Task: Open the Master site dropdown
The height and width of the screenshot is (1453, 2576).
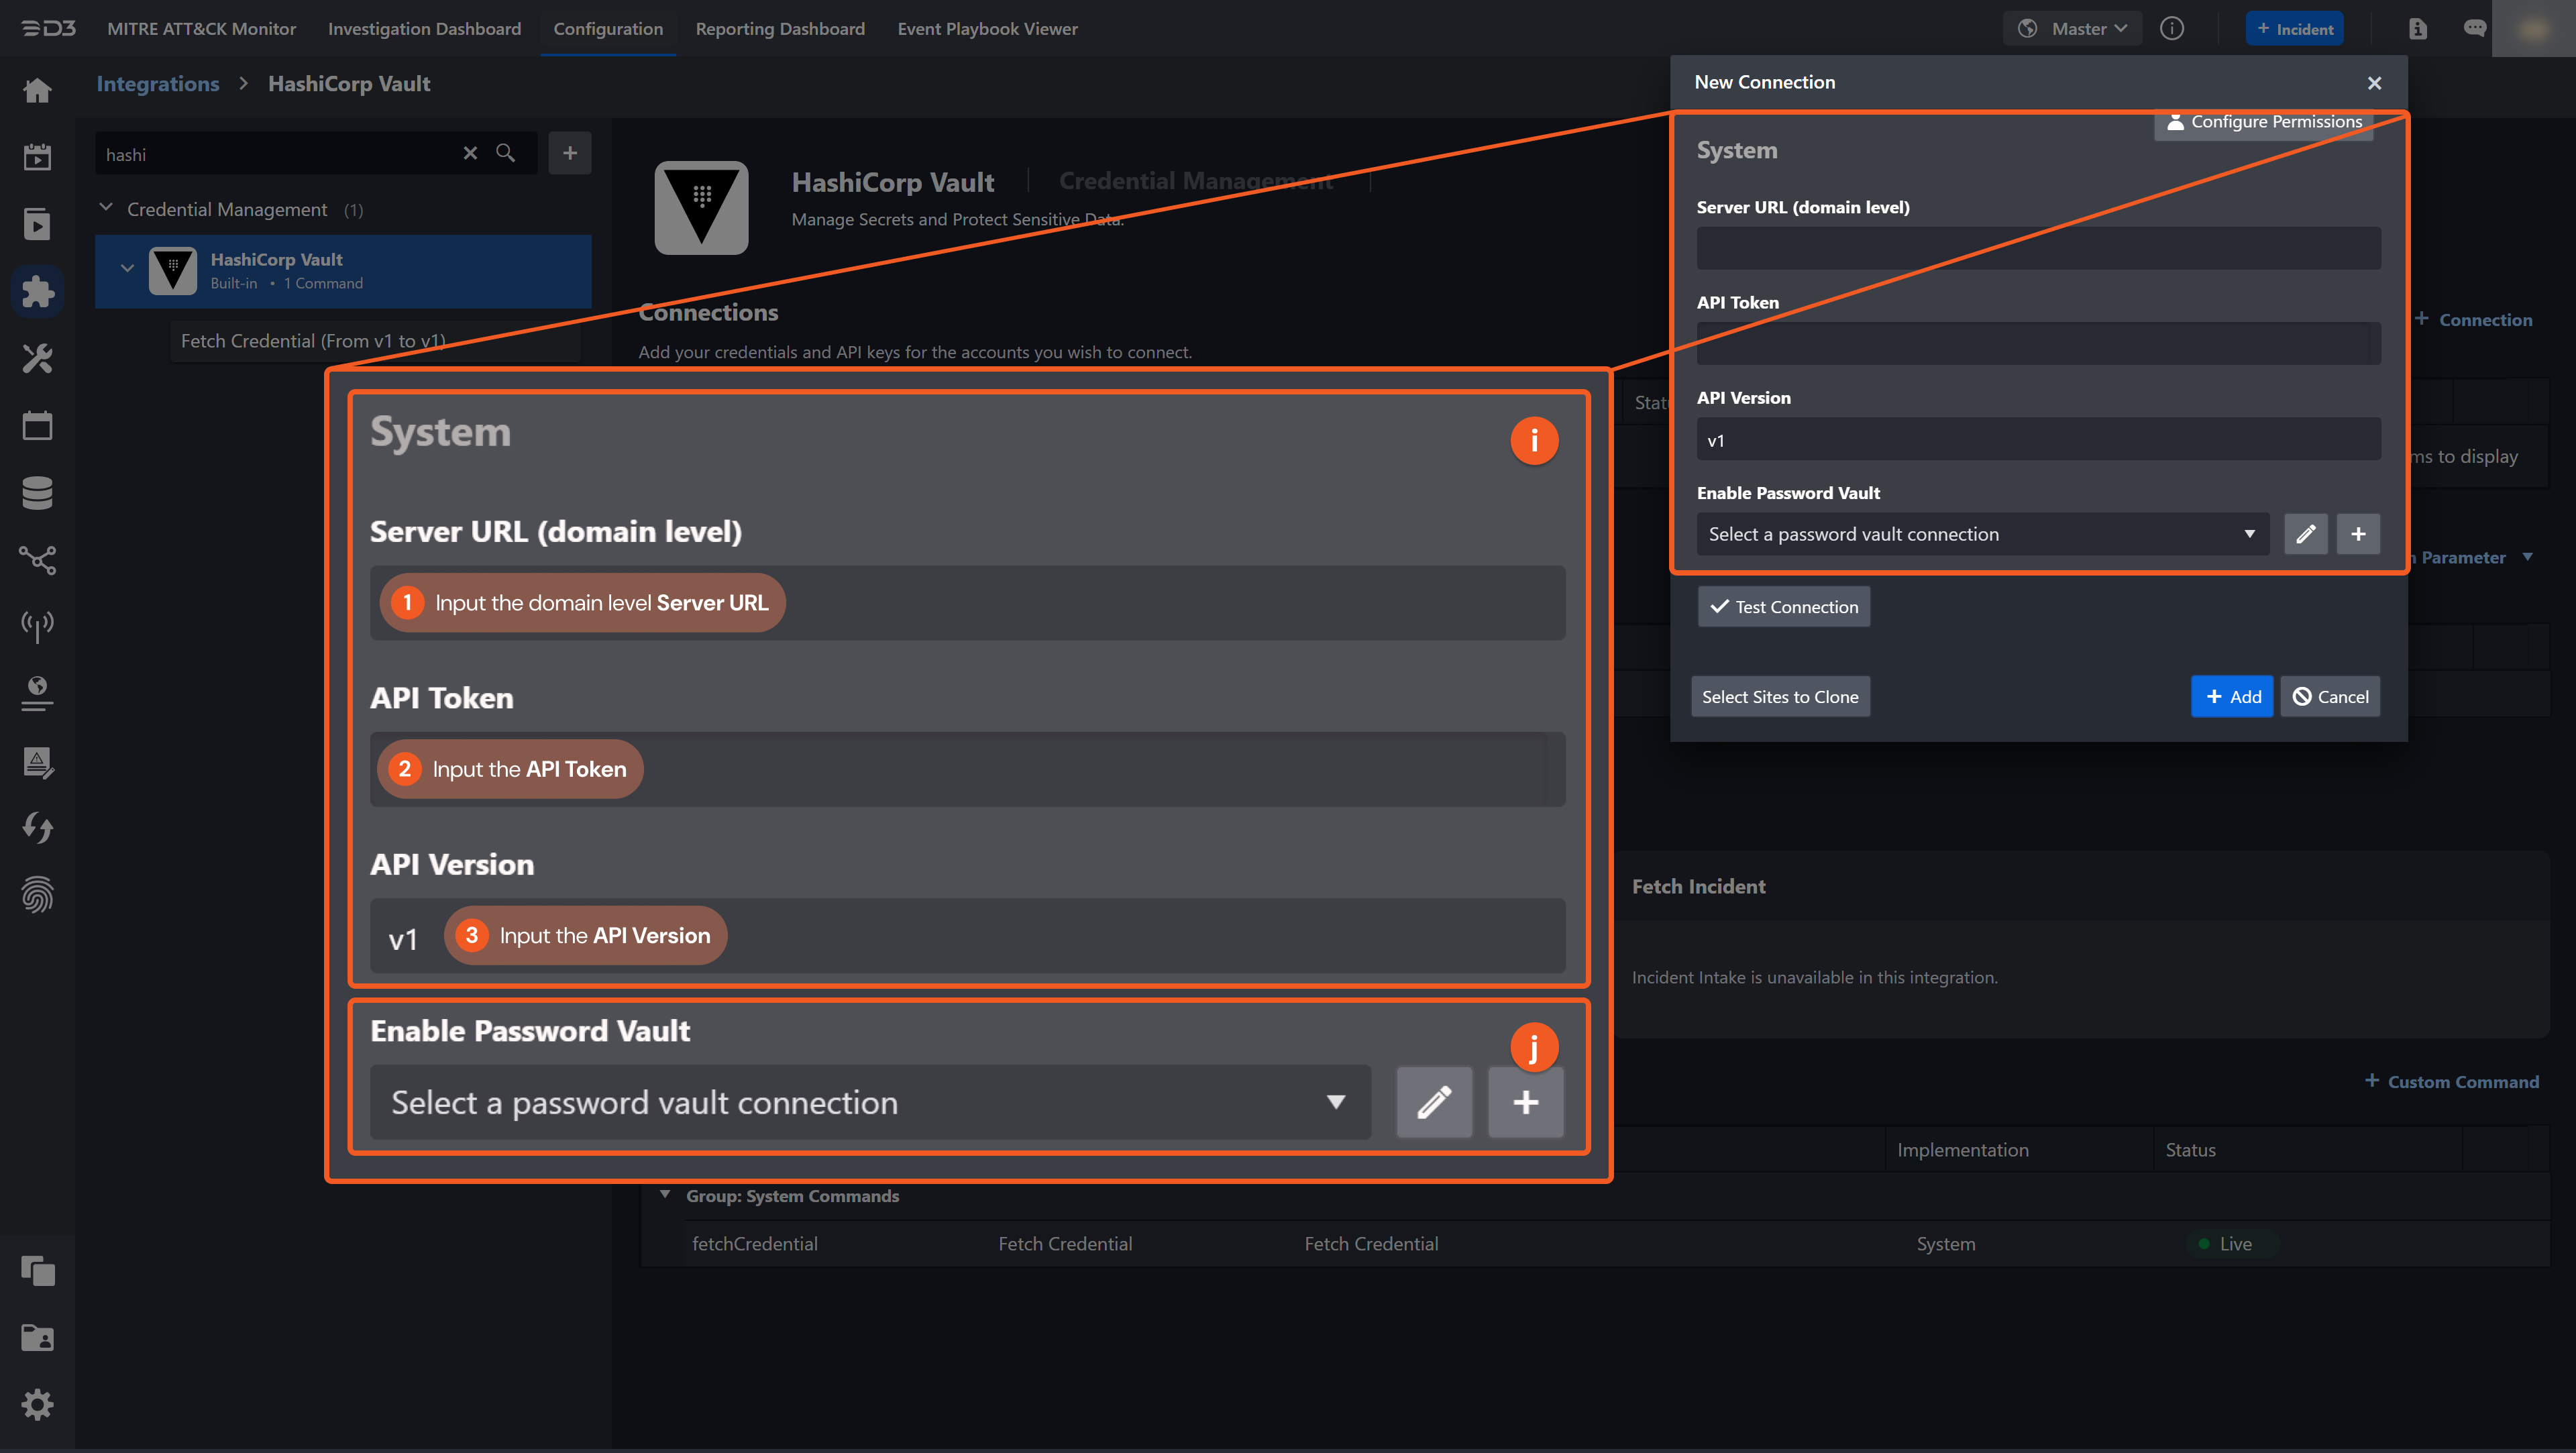Action: pyautogui.click(x=2072, y=28)
